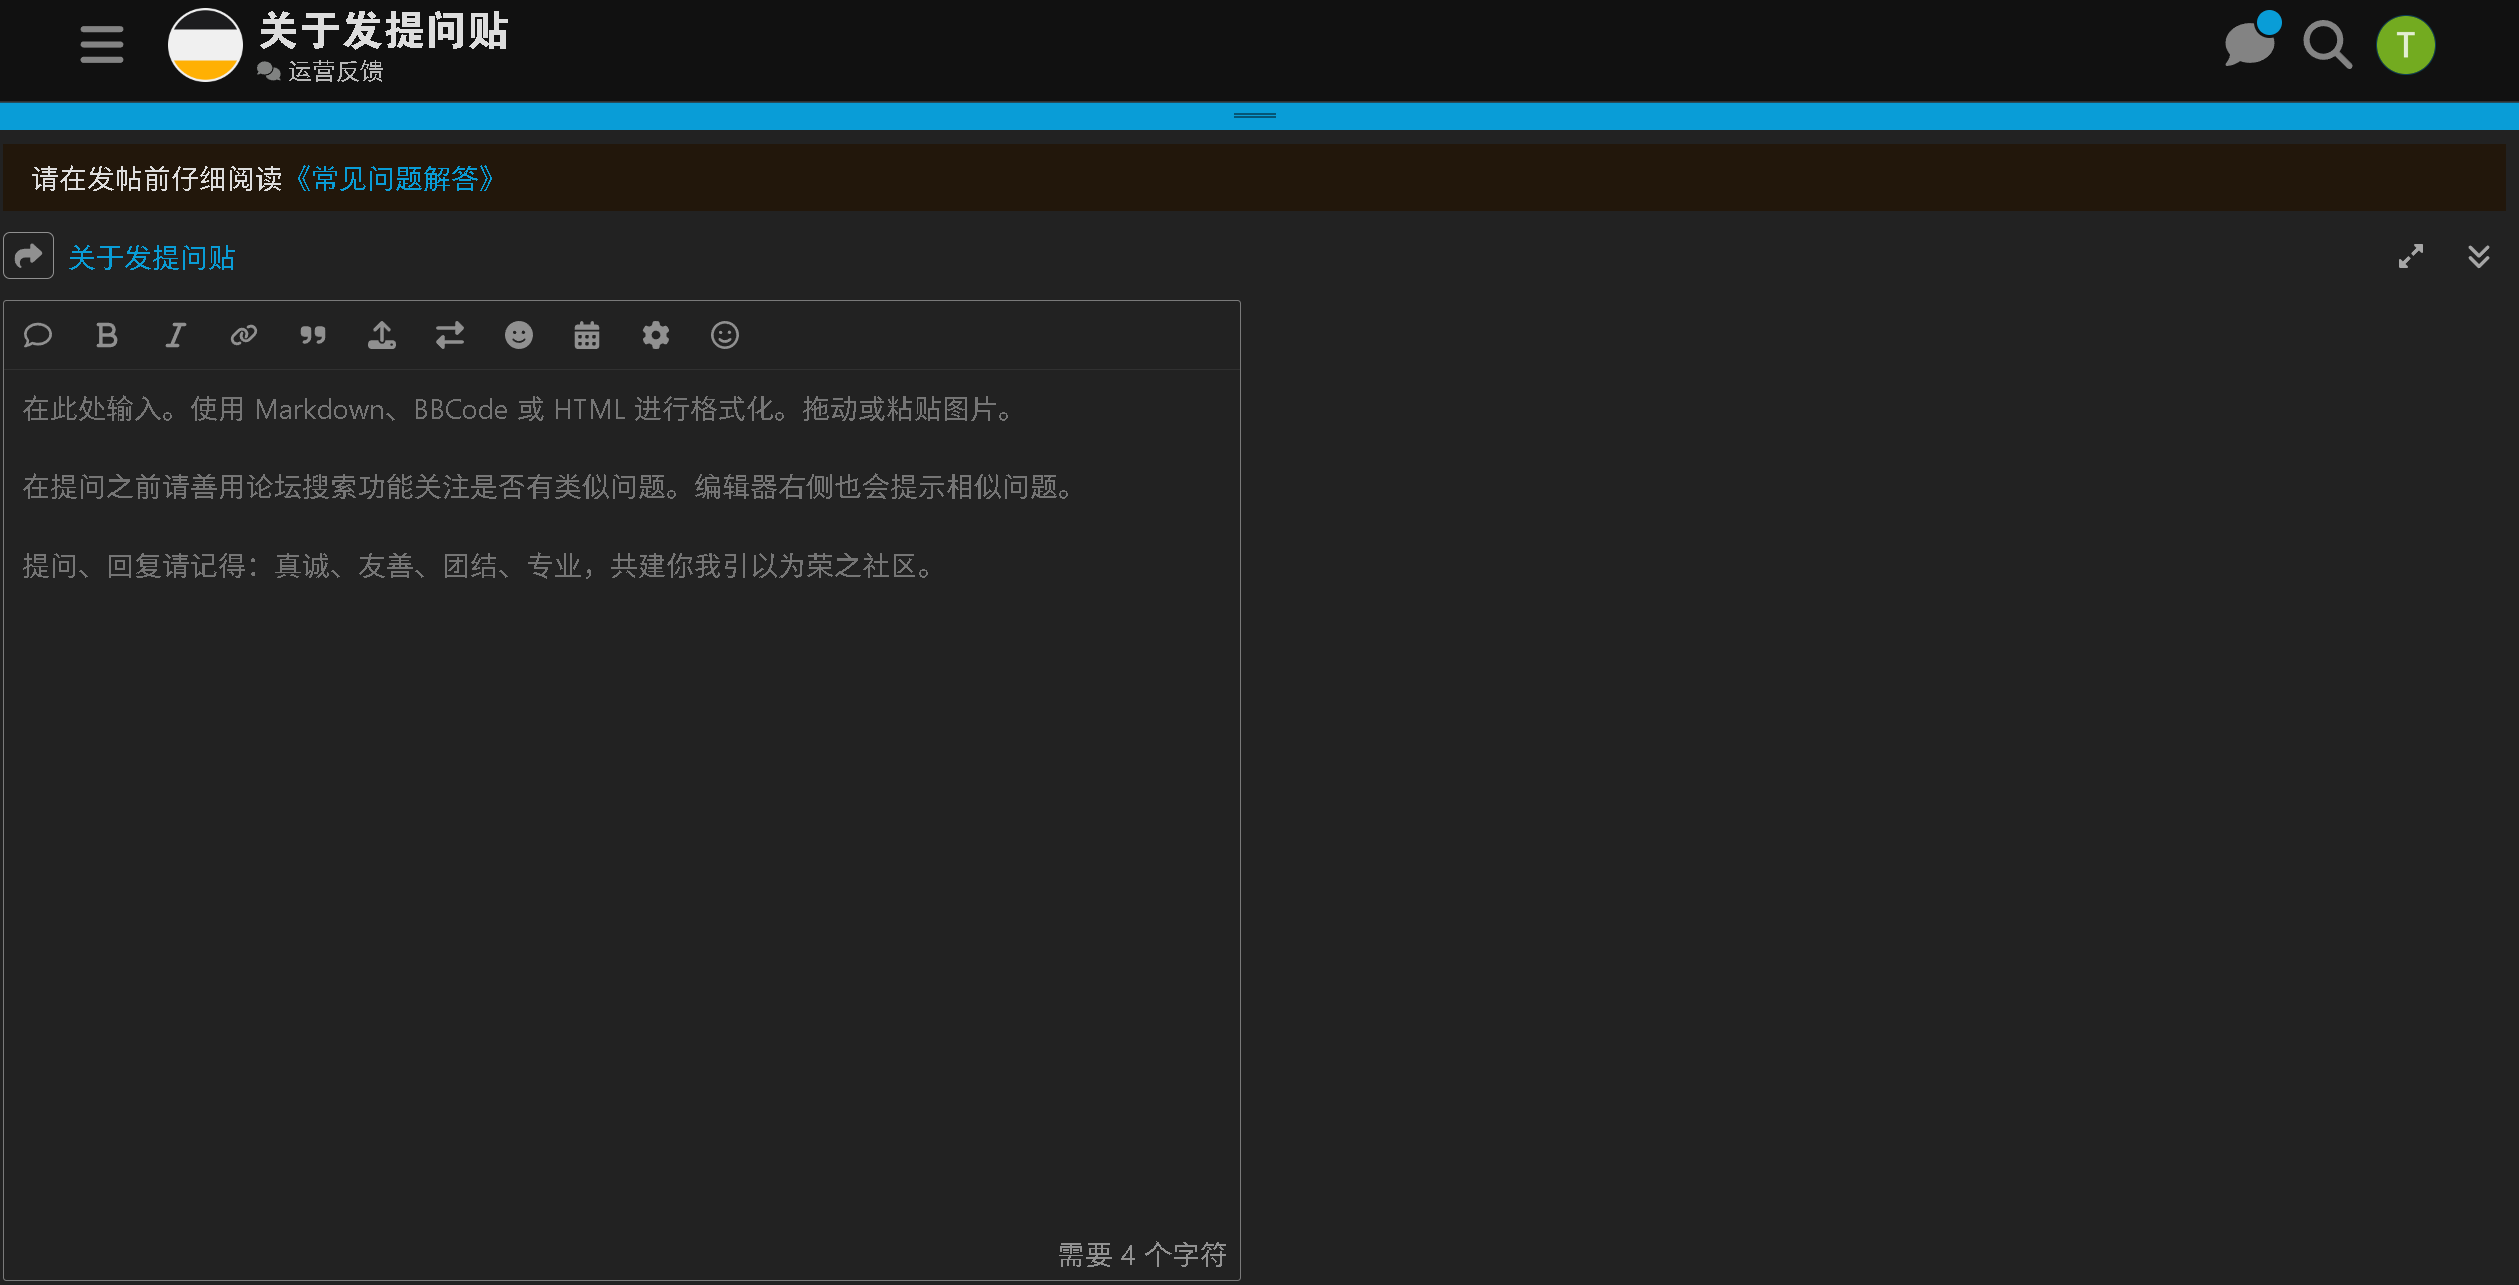Screen dimensions: 2519x1285
Task: Toggle fullscreen composer with the expand arrows
Action: [x=2411, y=257]
